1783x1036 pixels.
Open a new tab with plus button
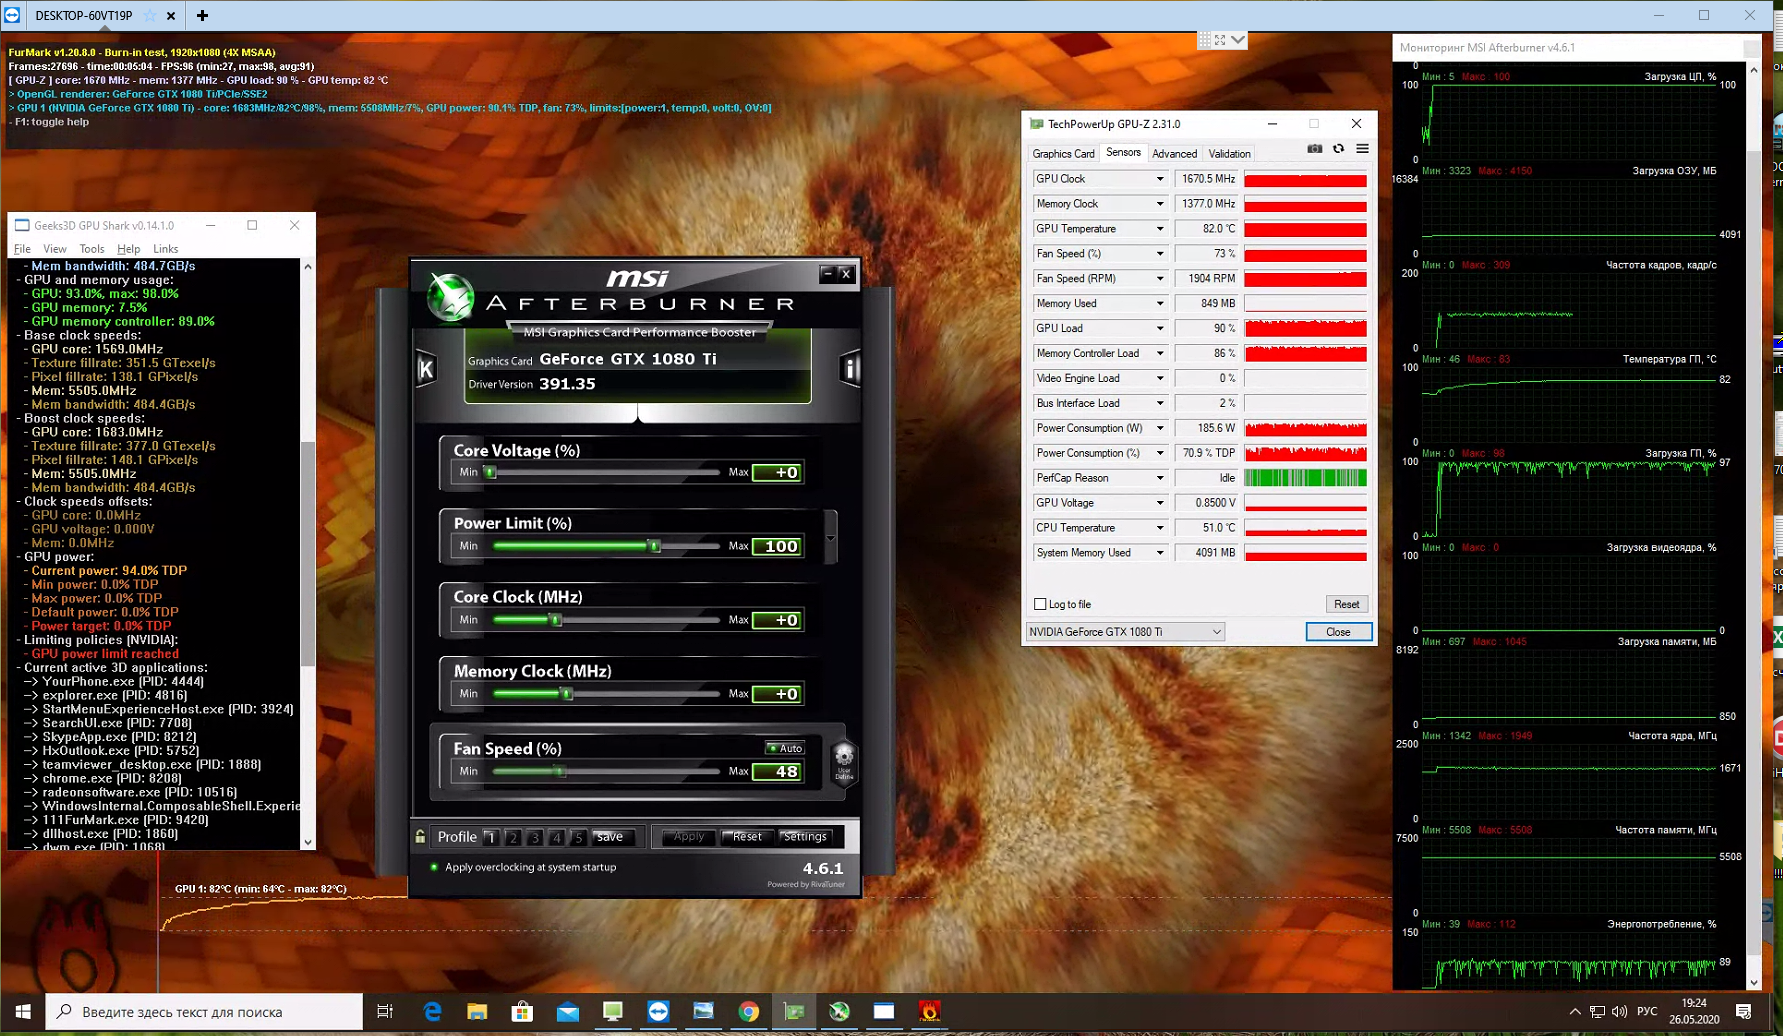(x=202, y=16)
